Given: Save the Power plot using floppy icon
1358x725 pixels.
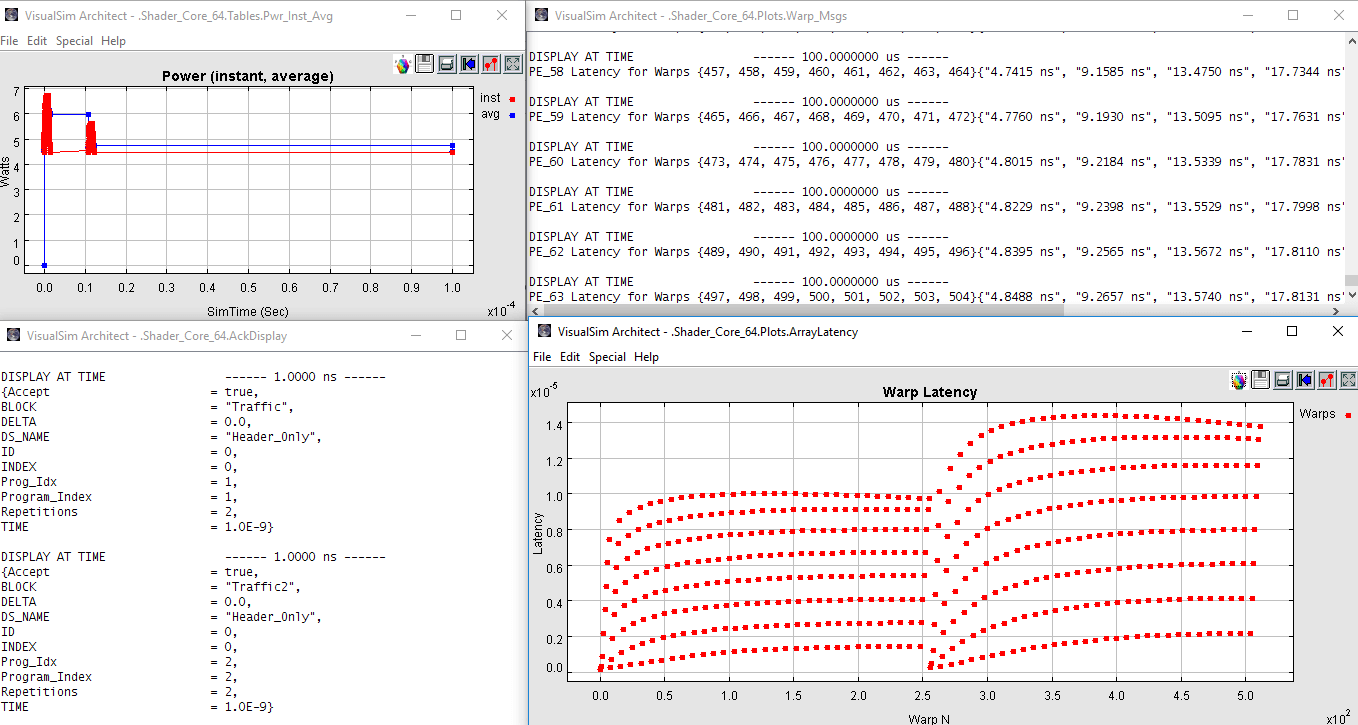Looking at the screenshot, I should click(425, 64).
